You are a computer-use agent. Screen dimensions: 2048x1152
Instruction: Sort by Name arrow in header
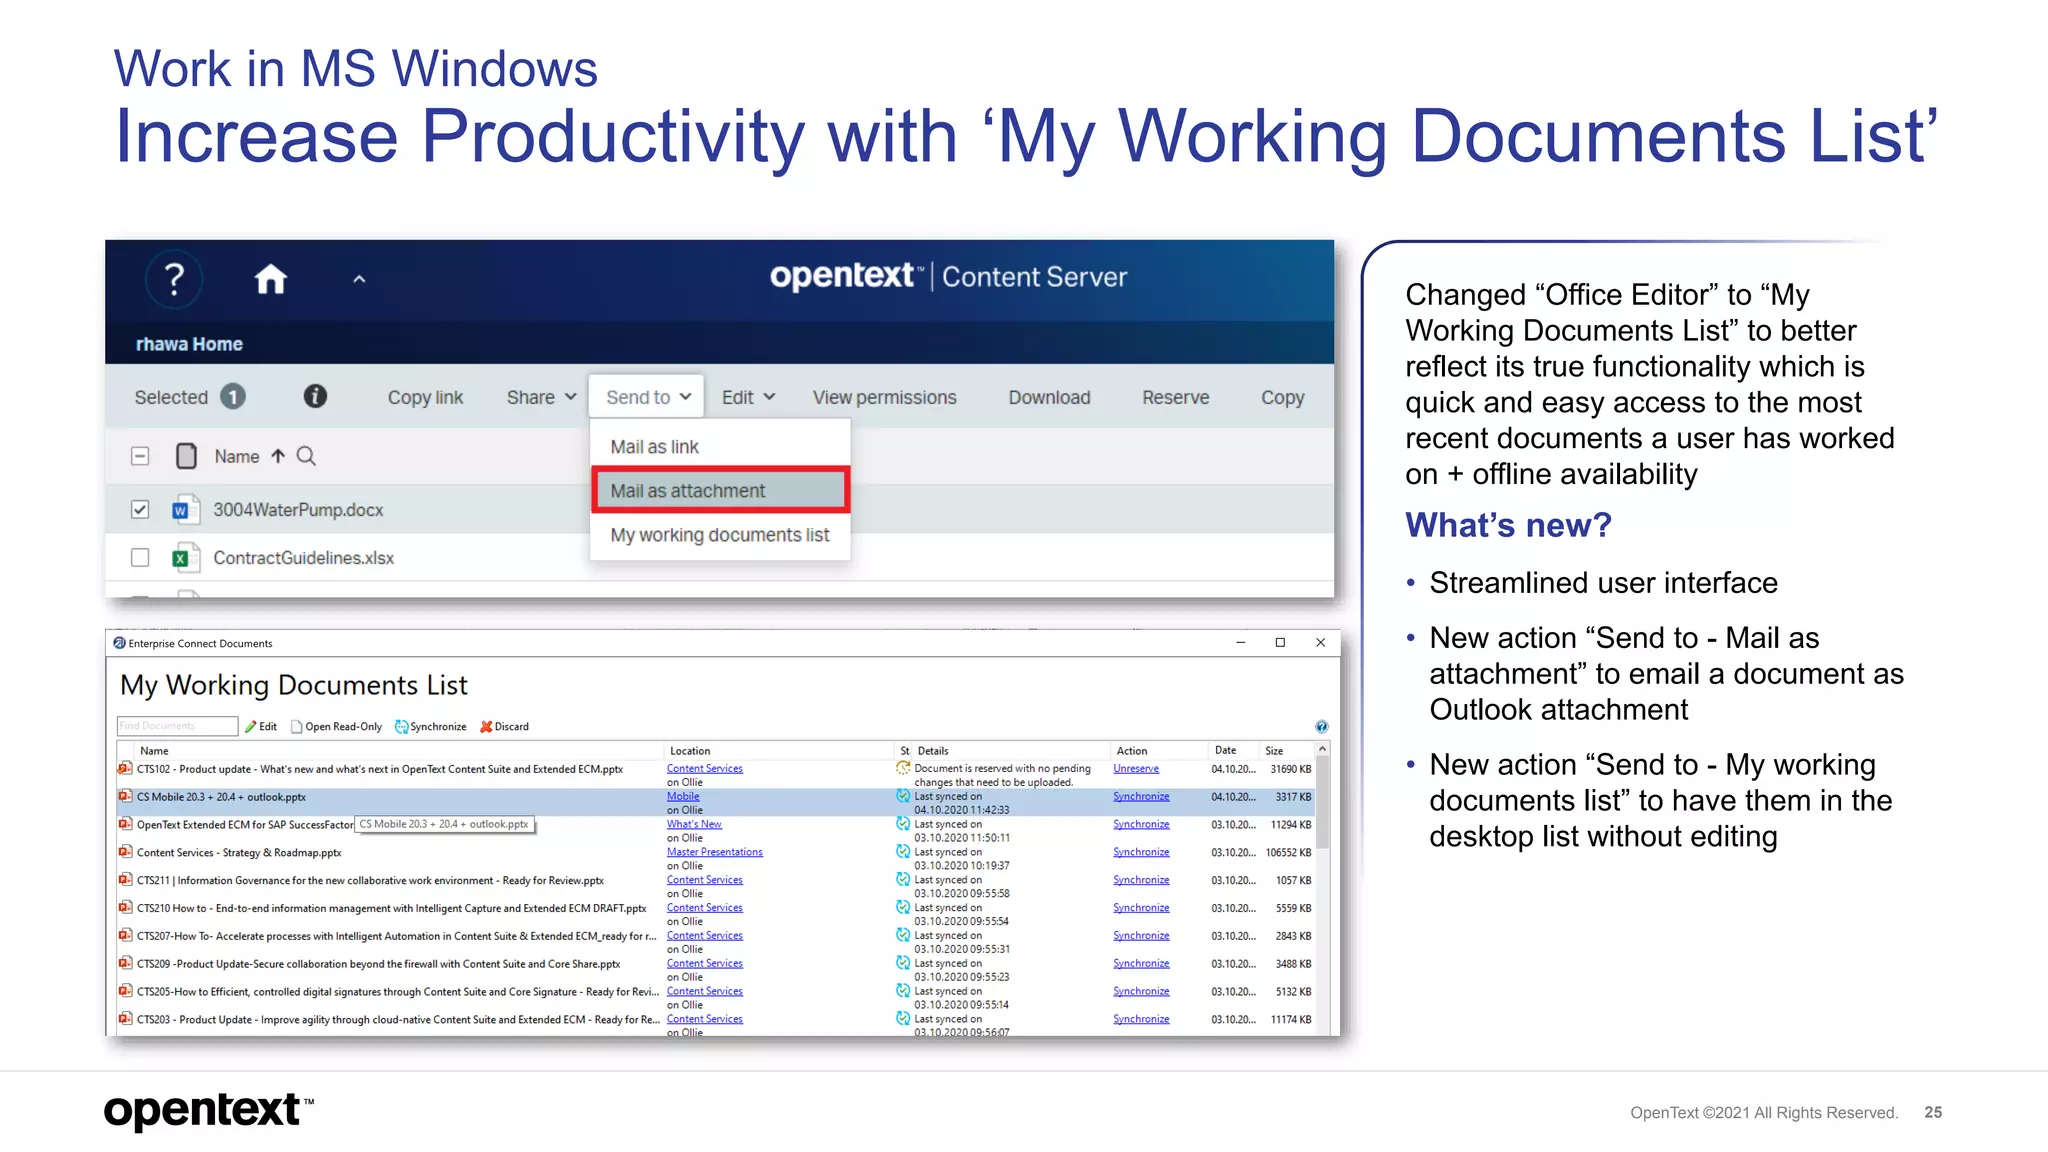coord(278,456)
